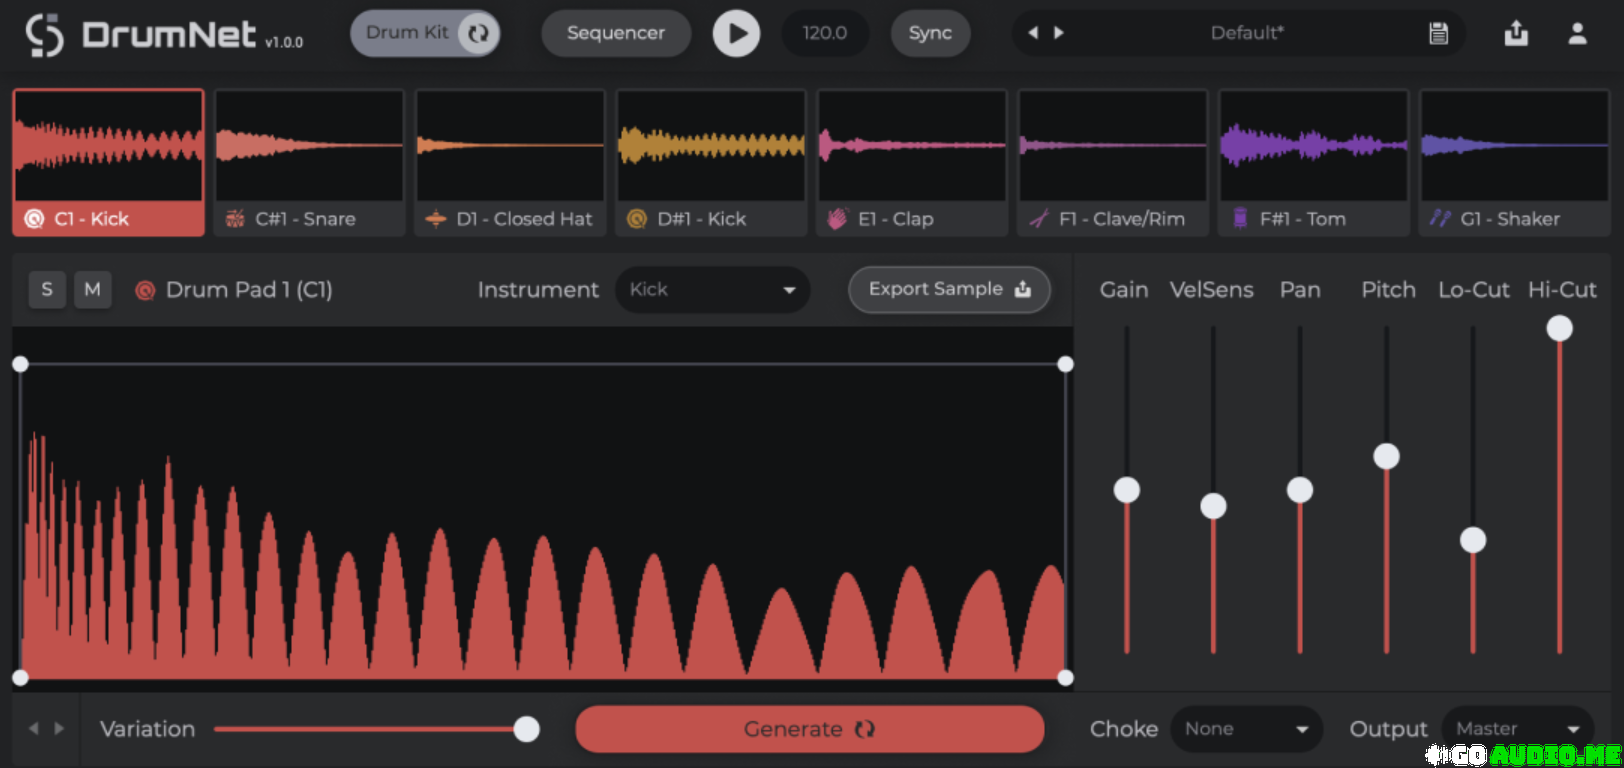Click the top-right waveform envelope handle
Screen dimensions: 1624x768
pos(1066,364)
